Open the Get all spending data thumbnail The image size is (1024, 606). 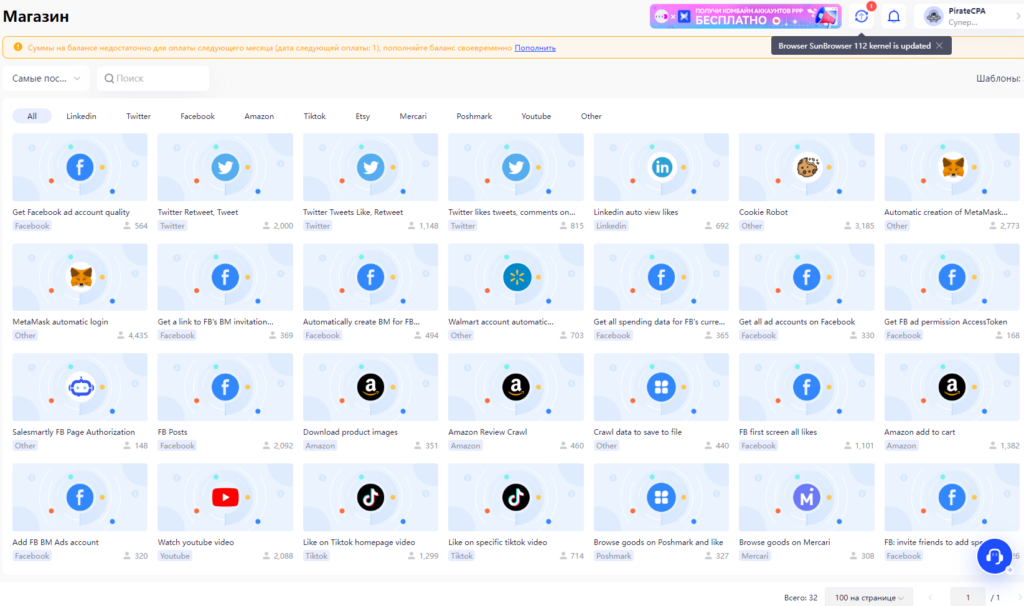[x=661, y=277]
